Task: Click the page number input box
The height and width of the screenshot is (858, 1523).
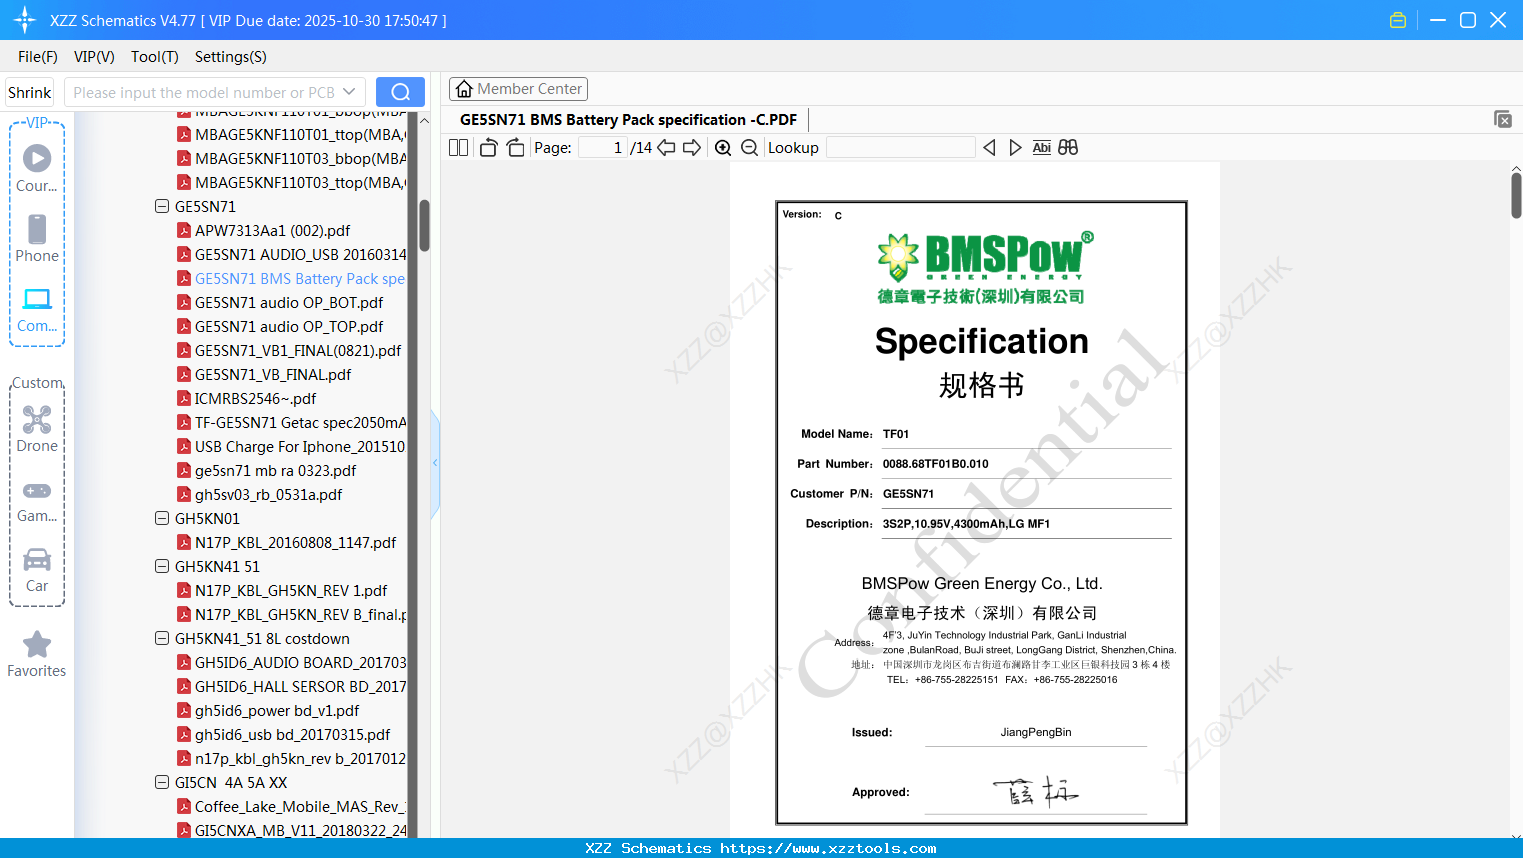Action: 603,148
